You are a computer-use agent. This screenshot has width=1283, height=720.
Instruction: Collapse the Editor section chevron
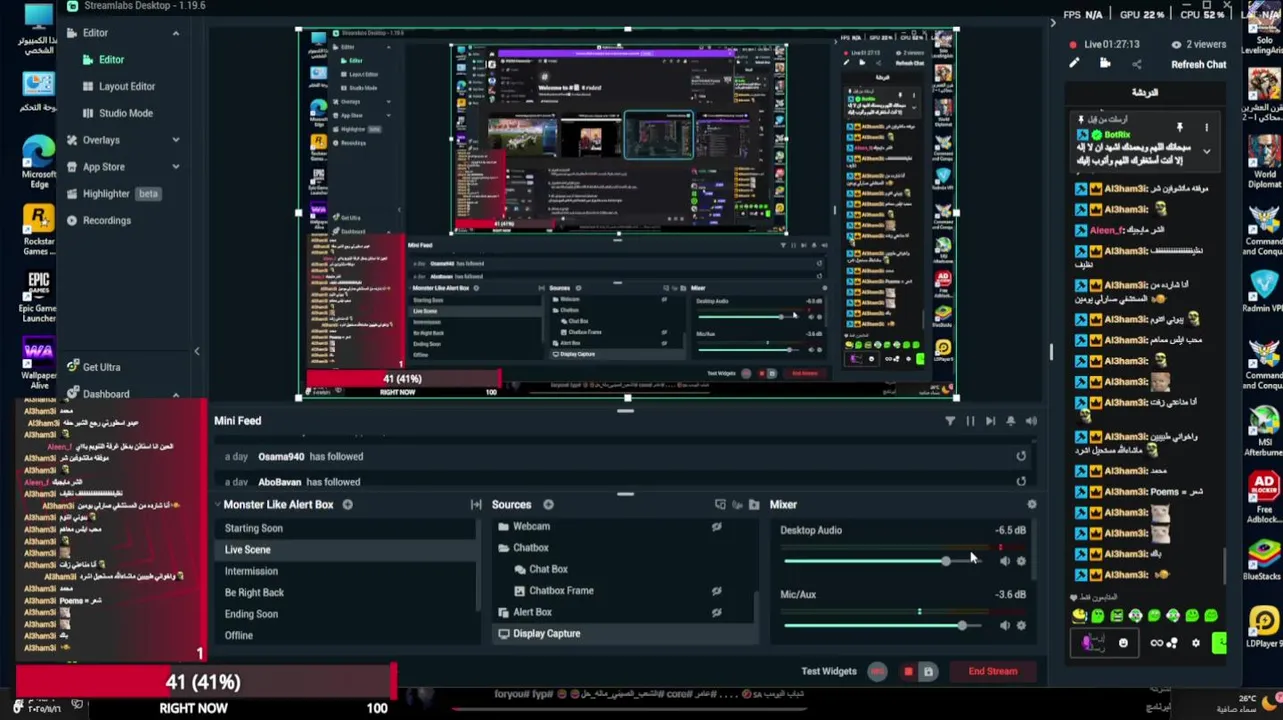click(x=176, y=33)
